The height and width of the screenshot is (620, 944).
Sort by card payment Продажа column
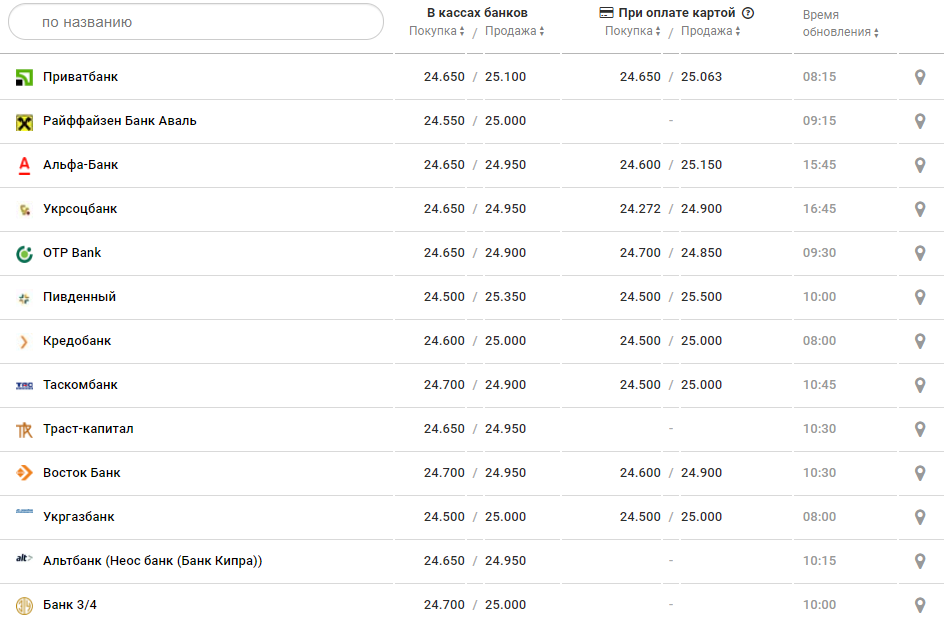tap(710, 31)
